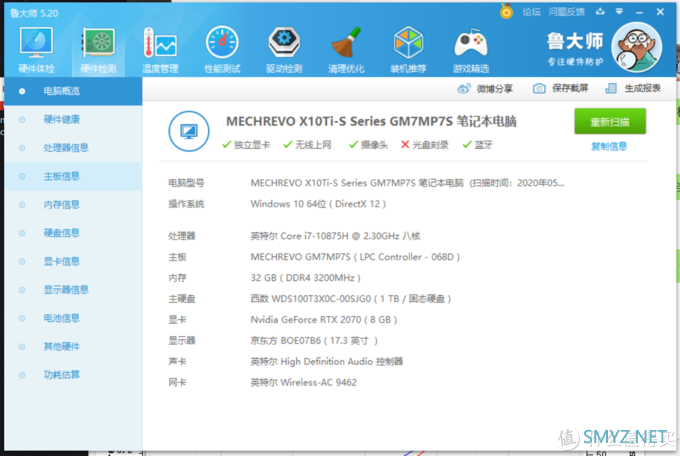680x456 pixels.
Task: Click the 电脑型号 value row
Action: 408,183
